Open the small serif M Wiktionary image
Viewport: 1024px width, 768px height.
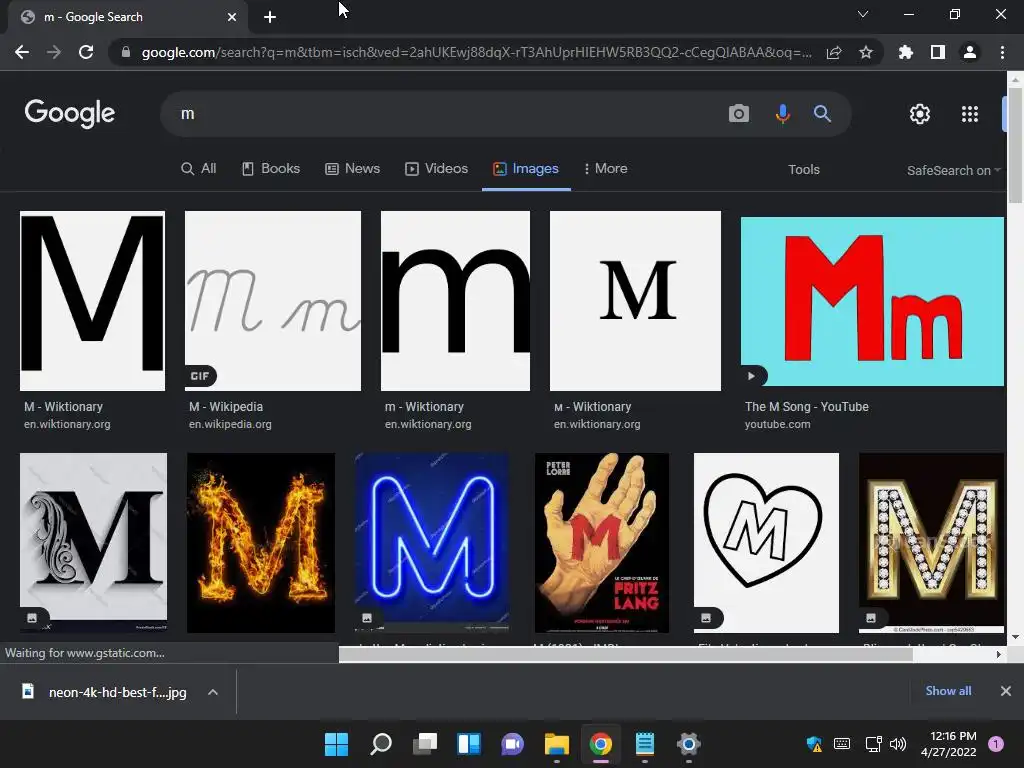click(635, 300)
